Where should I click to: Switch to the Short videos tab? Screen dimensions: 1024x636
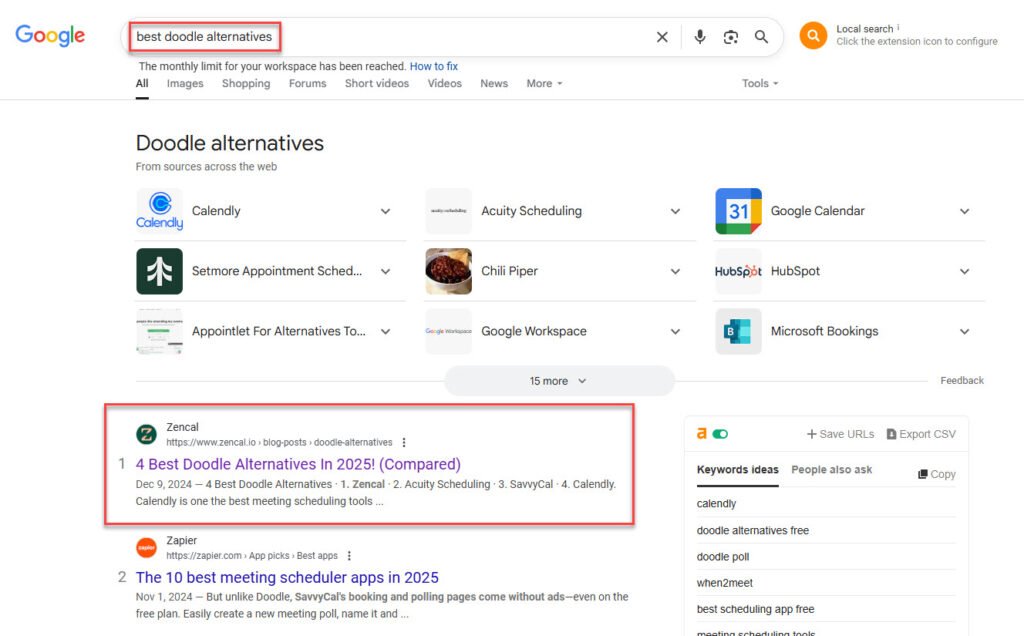pyautogui.click(x=377, y=84)
